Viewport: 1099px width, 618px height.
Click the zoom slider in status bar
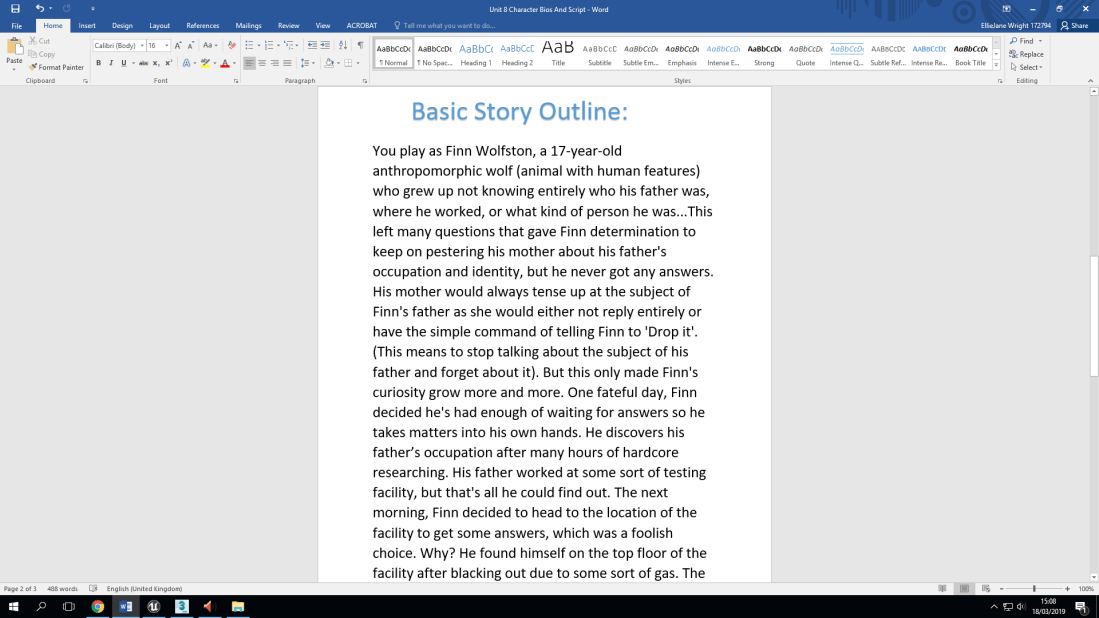1034,589
